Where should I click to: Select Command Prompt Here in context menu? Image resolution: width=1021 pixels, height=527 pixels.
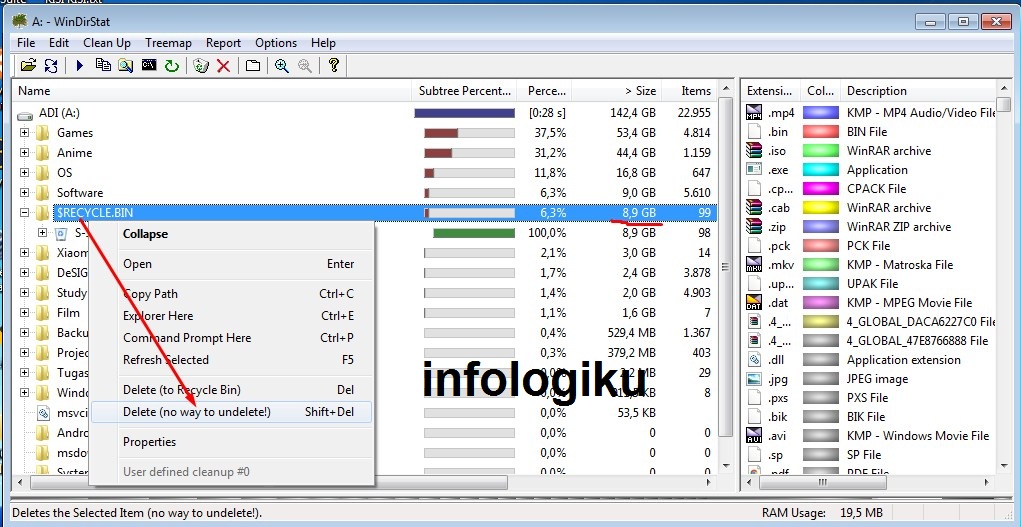click(232, 337)
